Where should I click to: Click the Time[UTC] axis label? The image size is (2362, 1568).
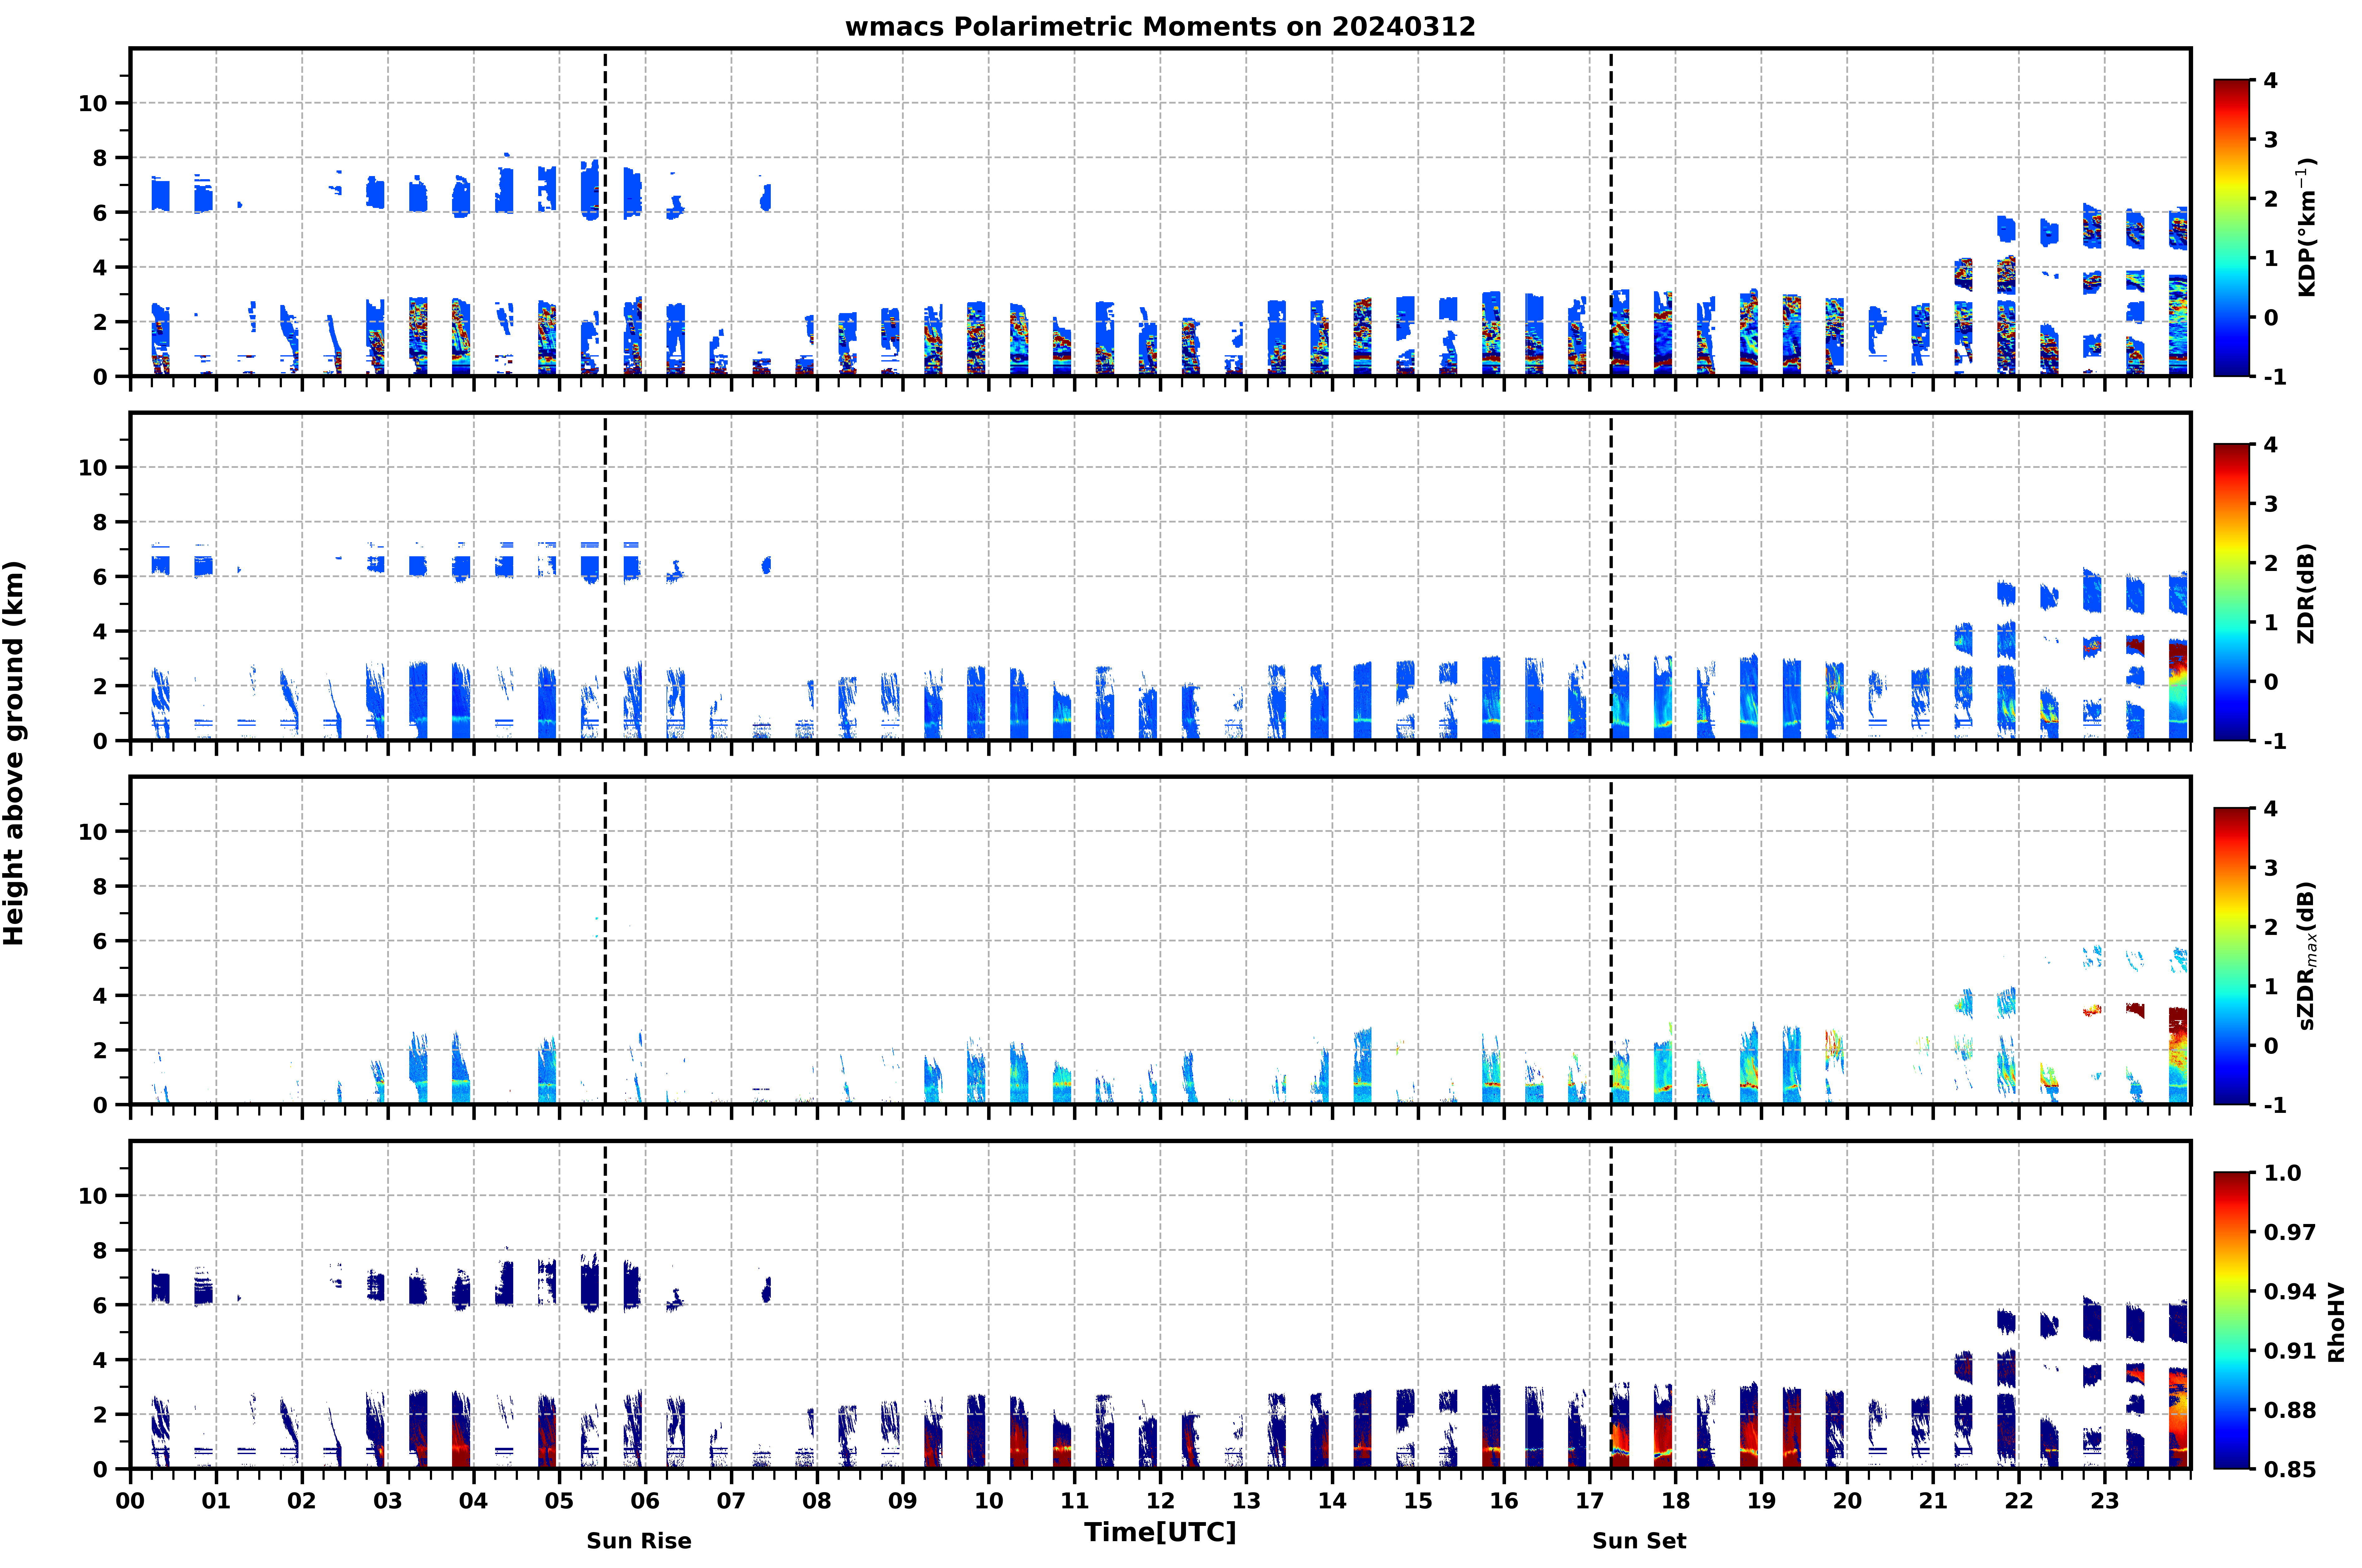(x=1160, y=1532)
